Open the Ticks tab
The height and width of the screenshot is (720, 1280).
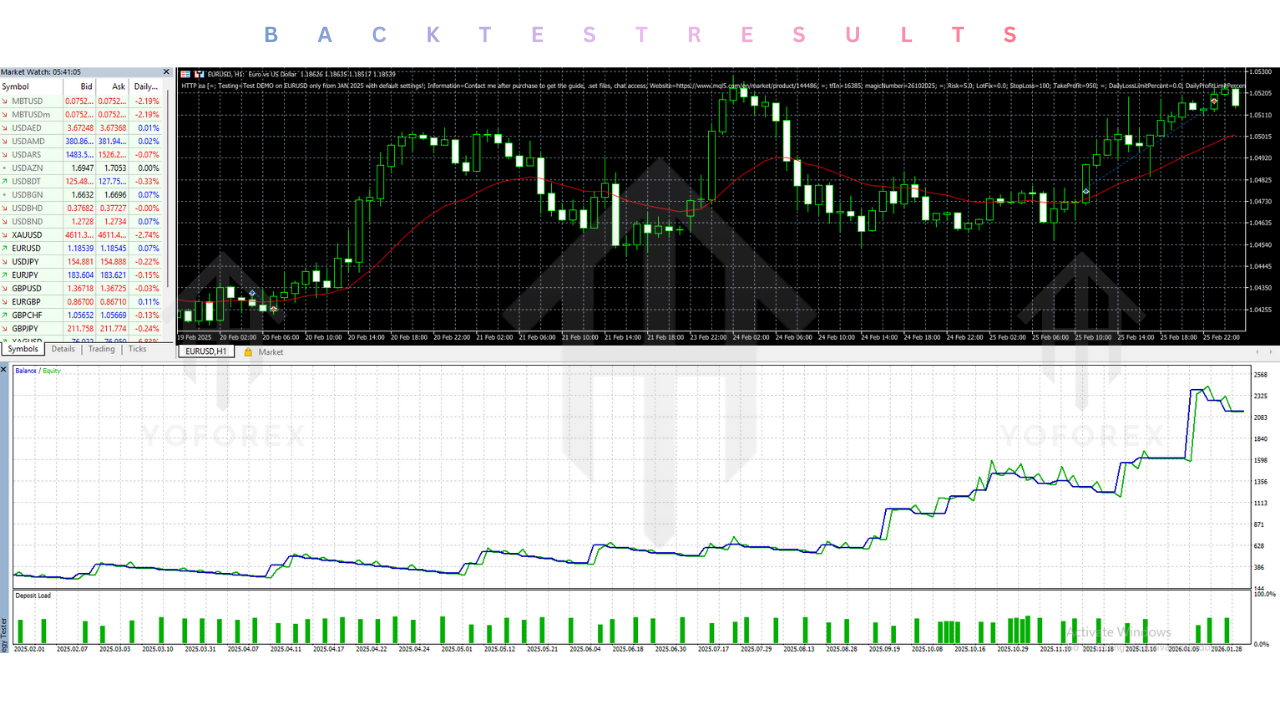point(138,349)
